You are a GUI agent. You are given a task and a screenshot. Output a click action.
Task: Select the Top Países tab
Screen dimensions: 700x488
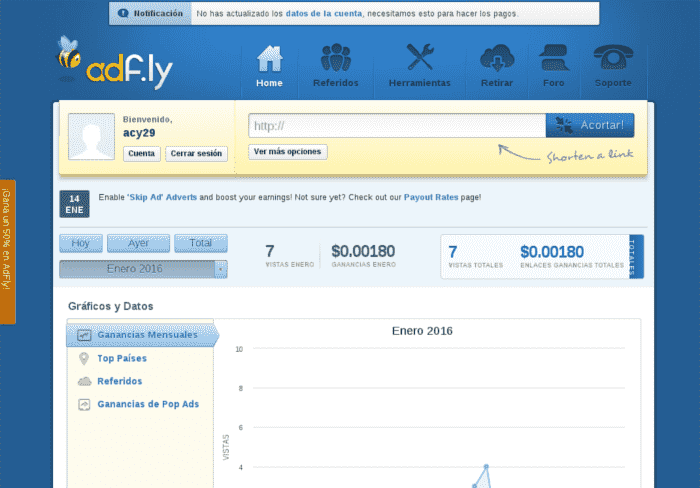[x=122, y=358]
